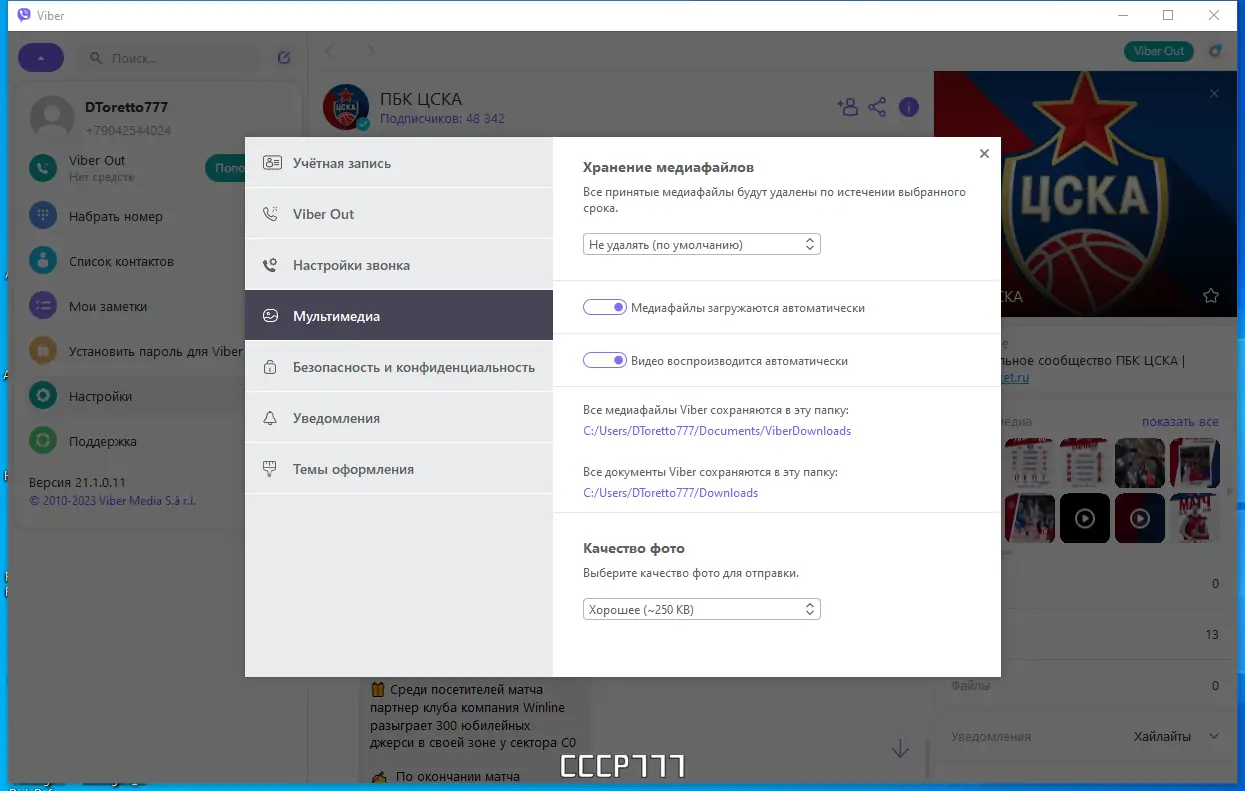This screenshot has width=1245, height=791.
Task: Toggle channel favorite with the star icon
Action: pos(1211,296)
